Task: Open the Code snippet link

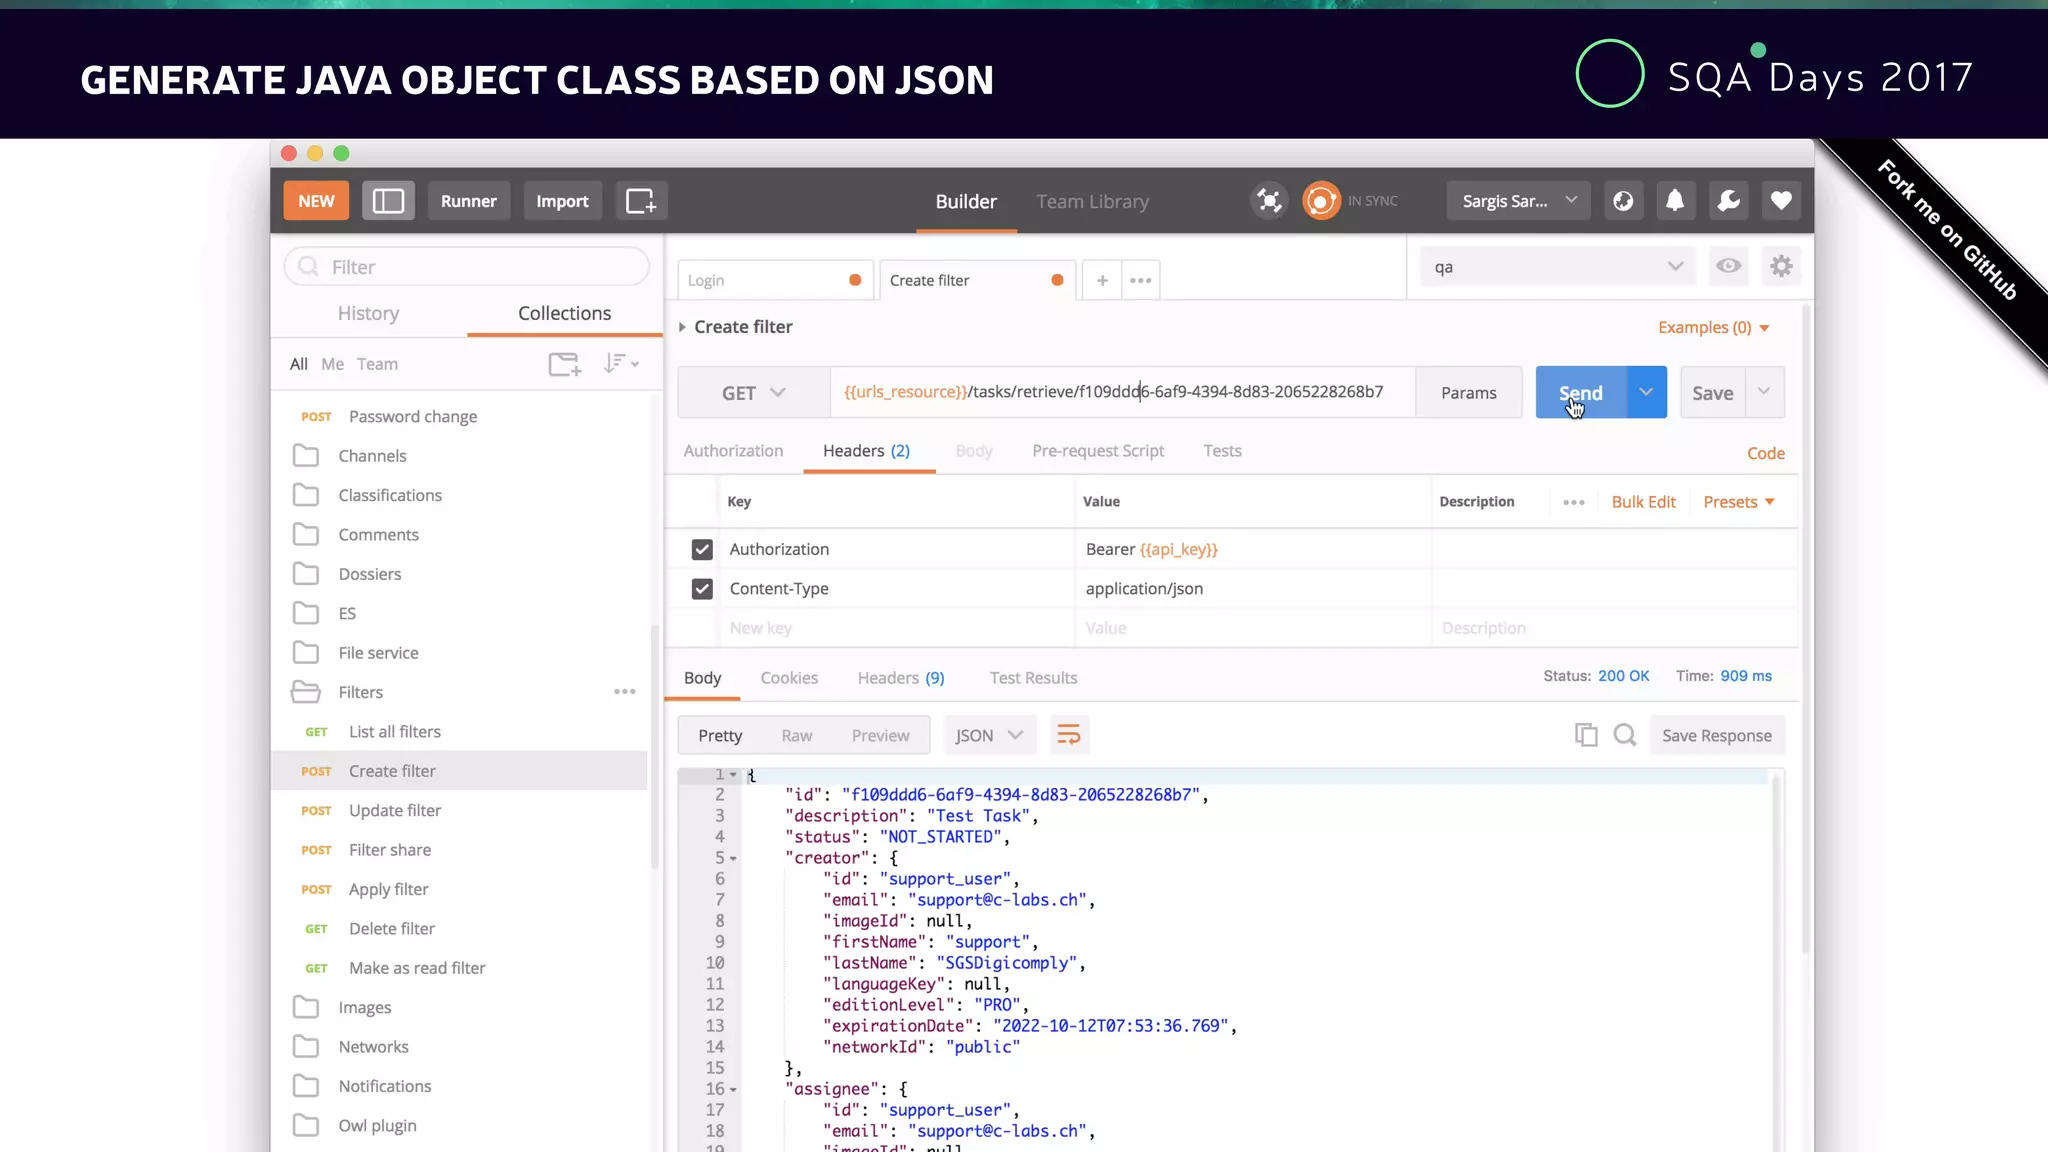Action: [1765, 453]
